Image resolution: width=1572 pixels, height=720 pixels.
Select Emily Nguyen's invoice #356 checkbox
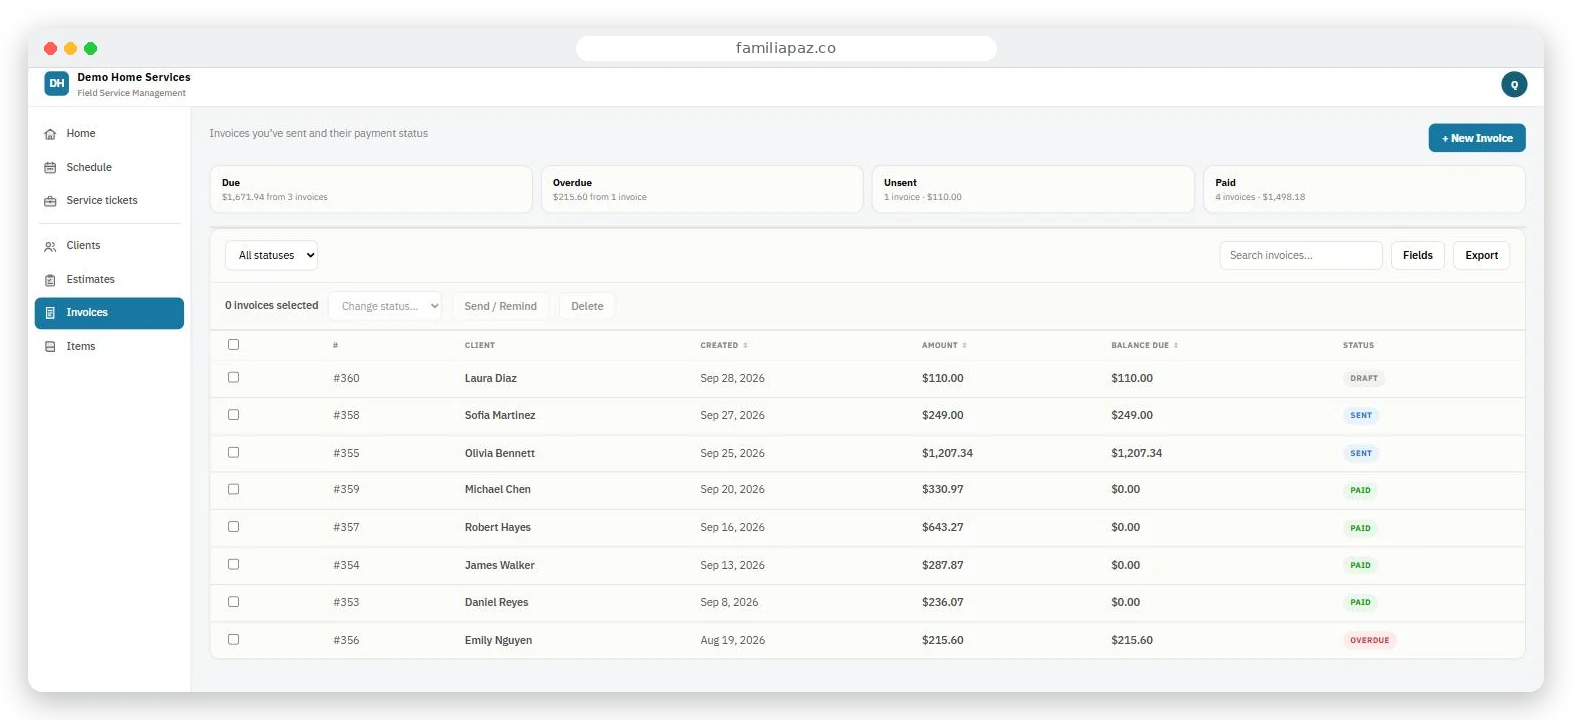pyautogui.click(x=233, y=639)
